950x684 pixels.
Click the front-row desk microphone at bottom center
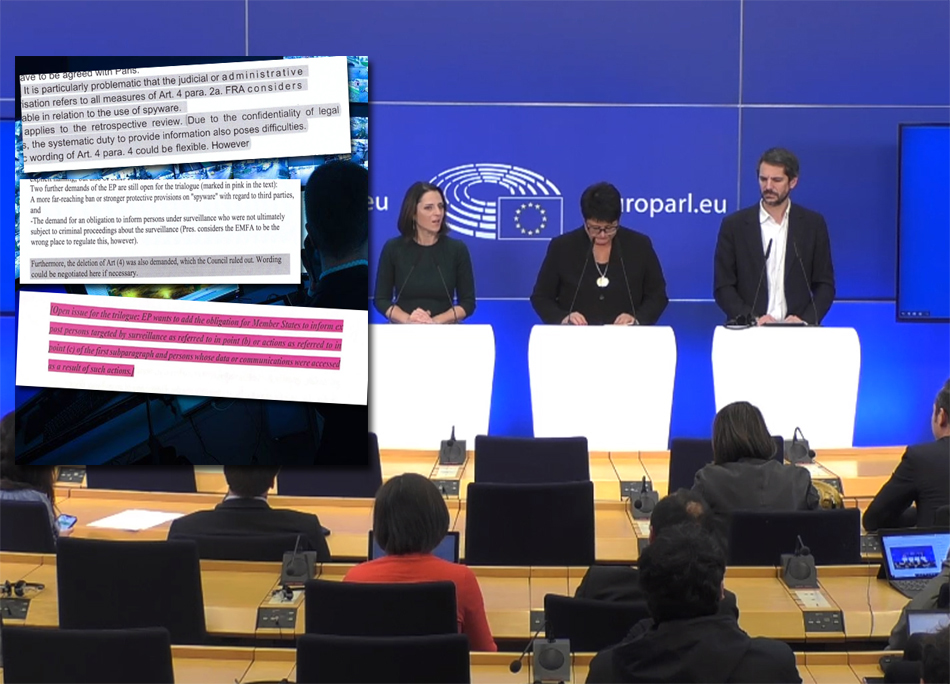tap(550, 655)
